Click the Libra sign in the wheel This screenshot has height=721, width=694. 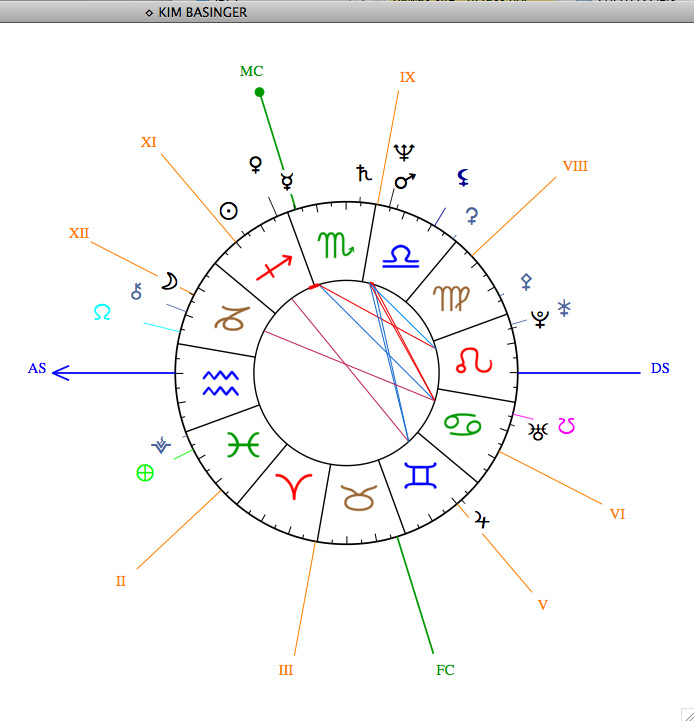pos(401,257)
